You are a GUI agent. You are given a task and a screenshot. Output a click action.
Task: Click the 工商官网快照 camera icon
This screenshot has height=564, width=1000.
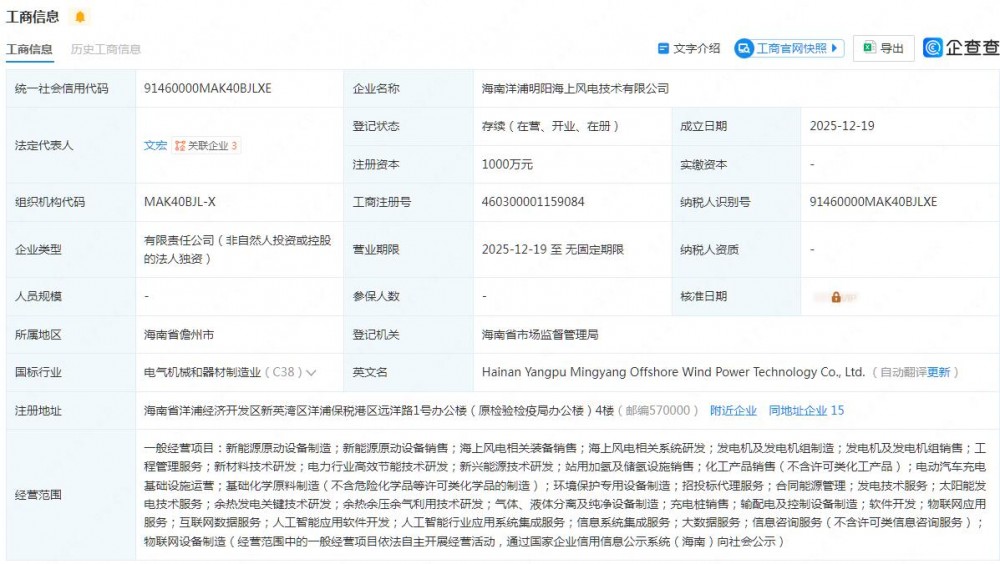(744, 48)
